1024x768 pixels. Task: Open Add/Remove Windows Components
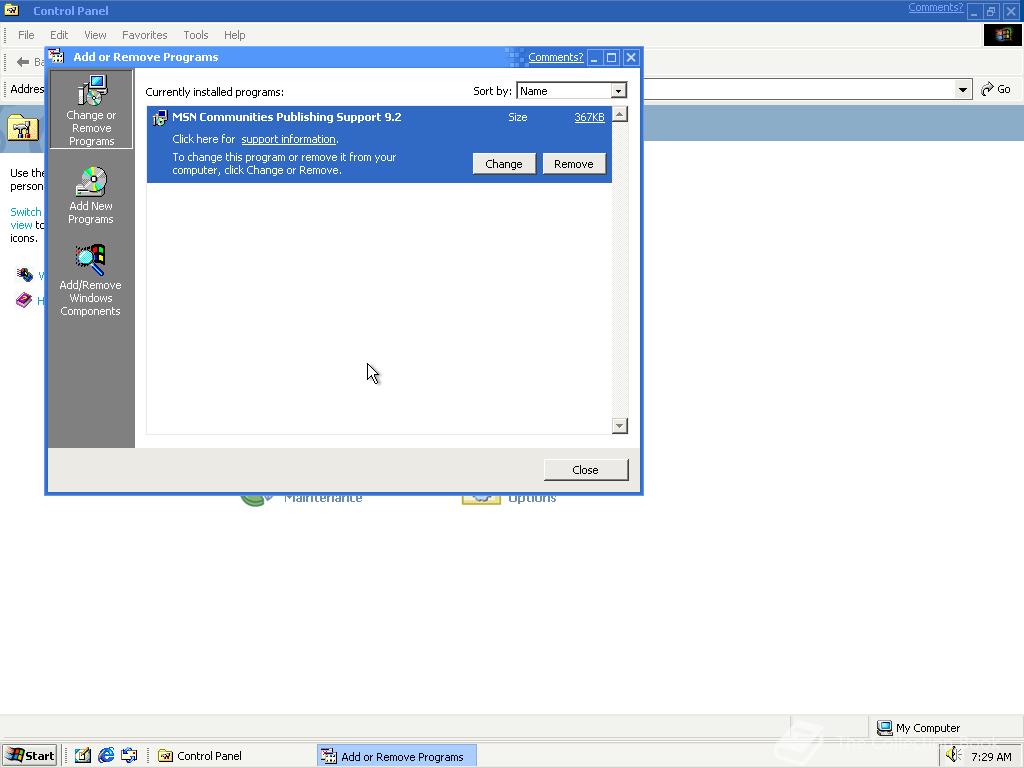[x=90, y=281]
